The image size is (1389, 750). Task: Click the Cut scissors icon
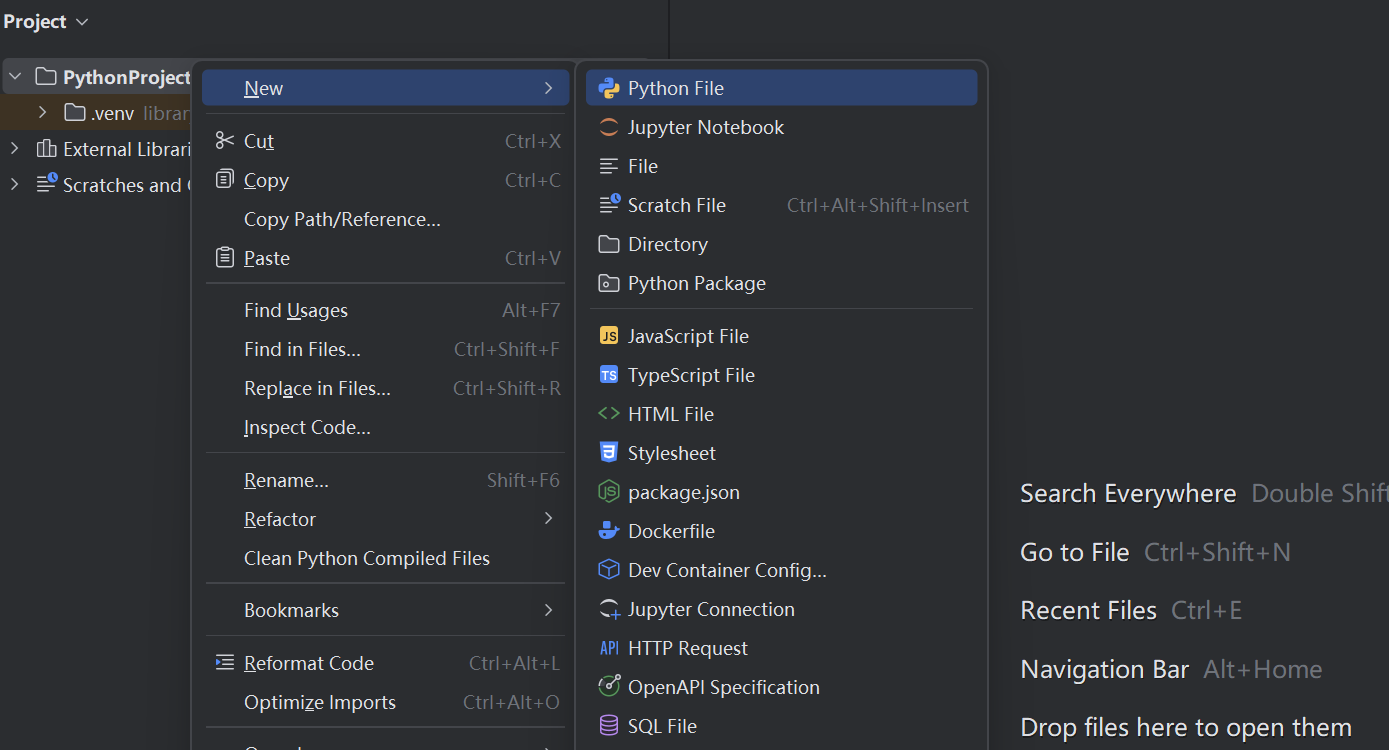[x=225, y=141]
